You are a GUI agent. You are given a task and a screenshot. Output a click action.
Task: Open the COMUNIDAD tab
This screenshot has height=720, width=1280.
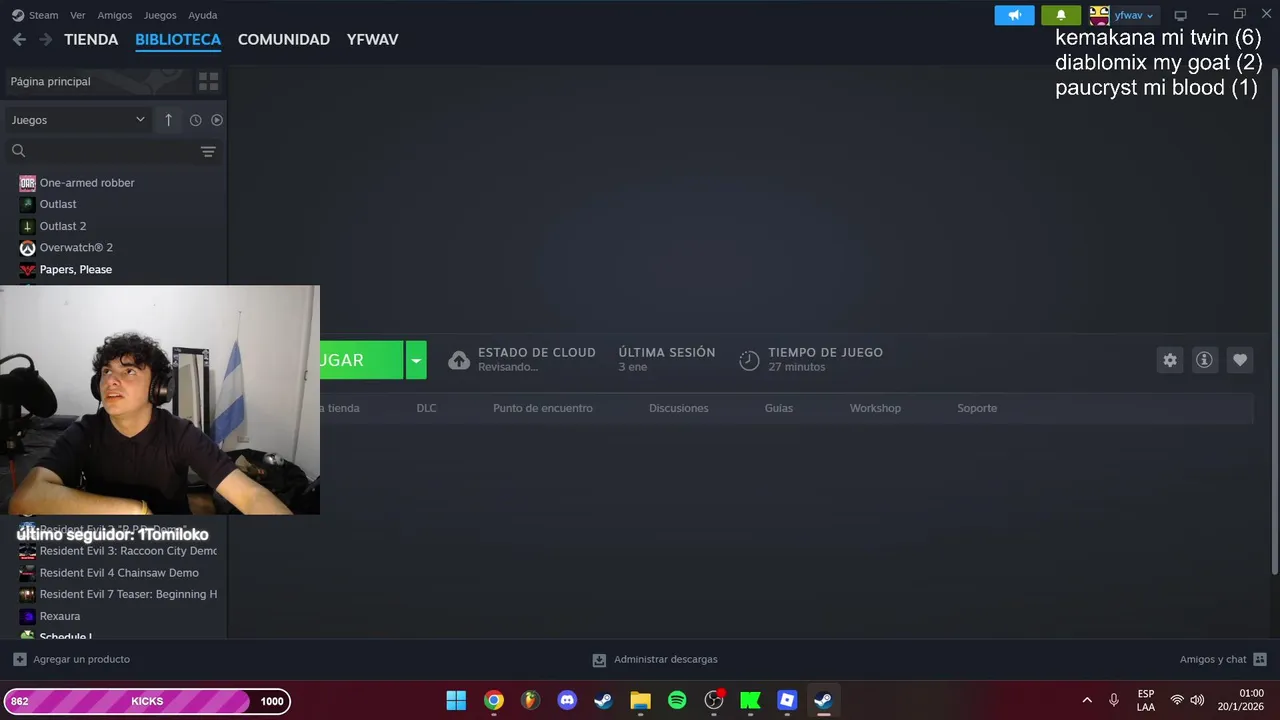tap(284, 40)
